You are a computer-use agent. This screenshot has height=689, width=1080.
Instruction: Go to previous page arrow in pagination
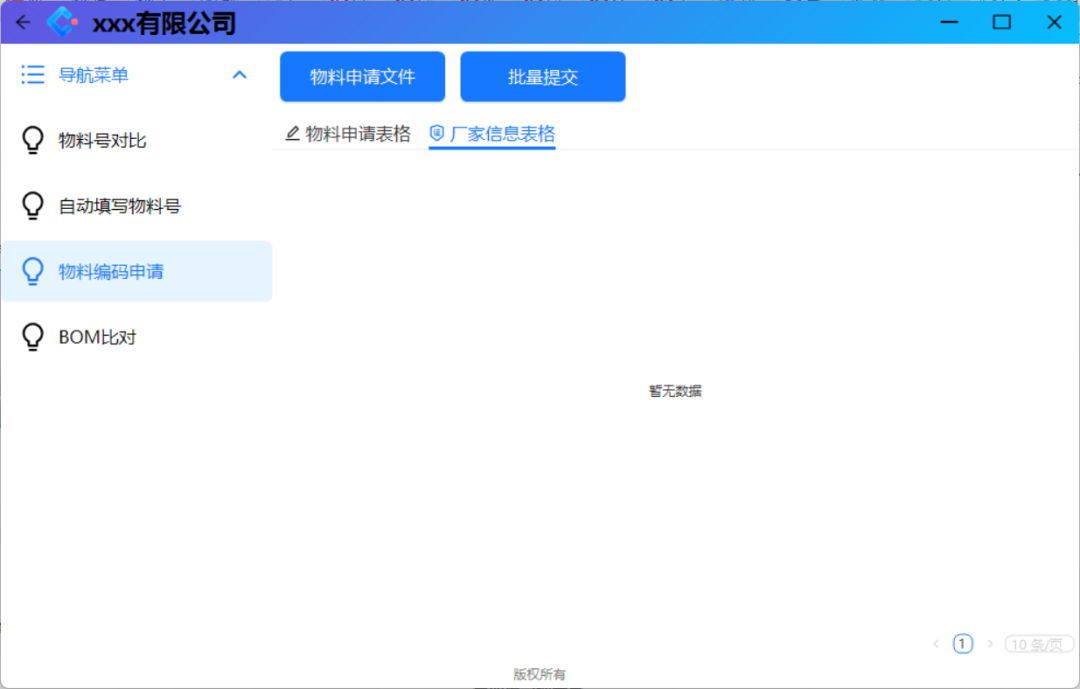pyautogui.click(x=935, y=644)
